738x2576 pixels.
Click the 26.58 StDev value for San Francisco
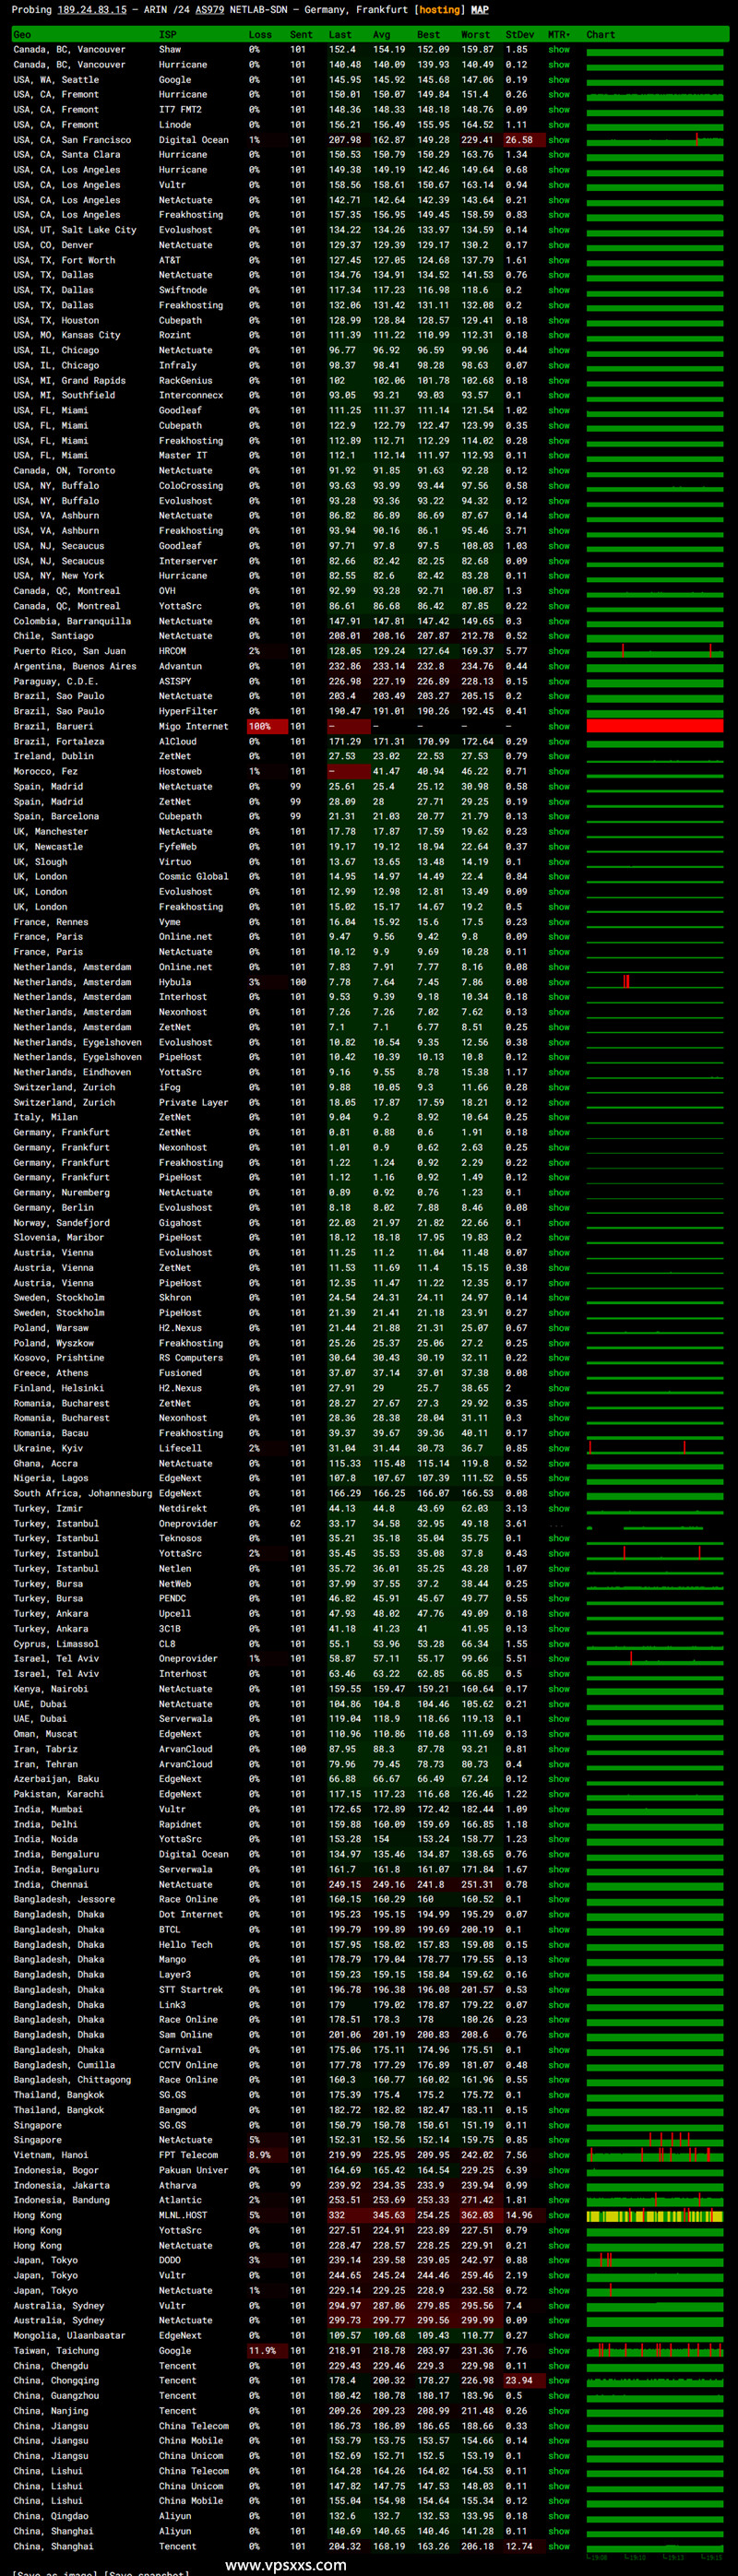(x=524, y=140)
